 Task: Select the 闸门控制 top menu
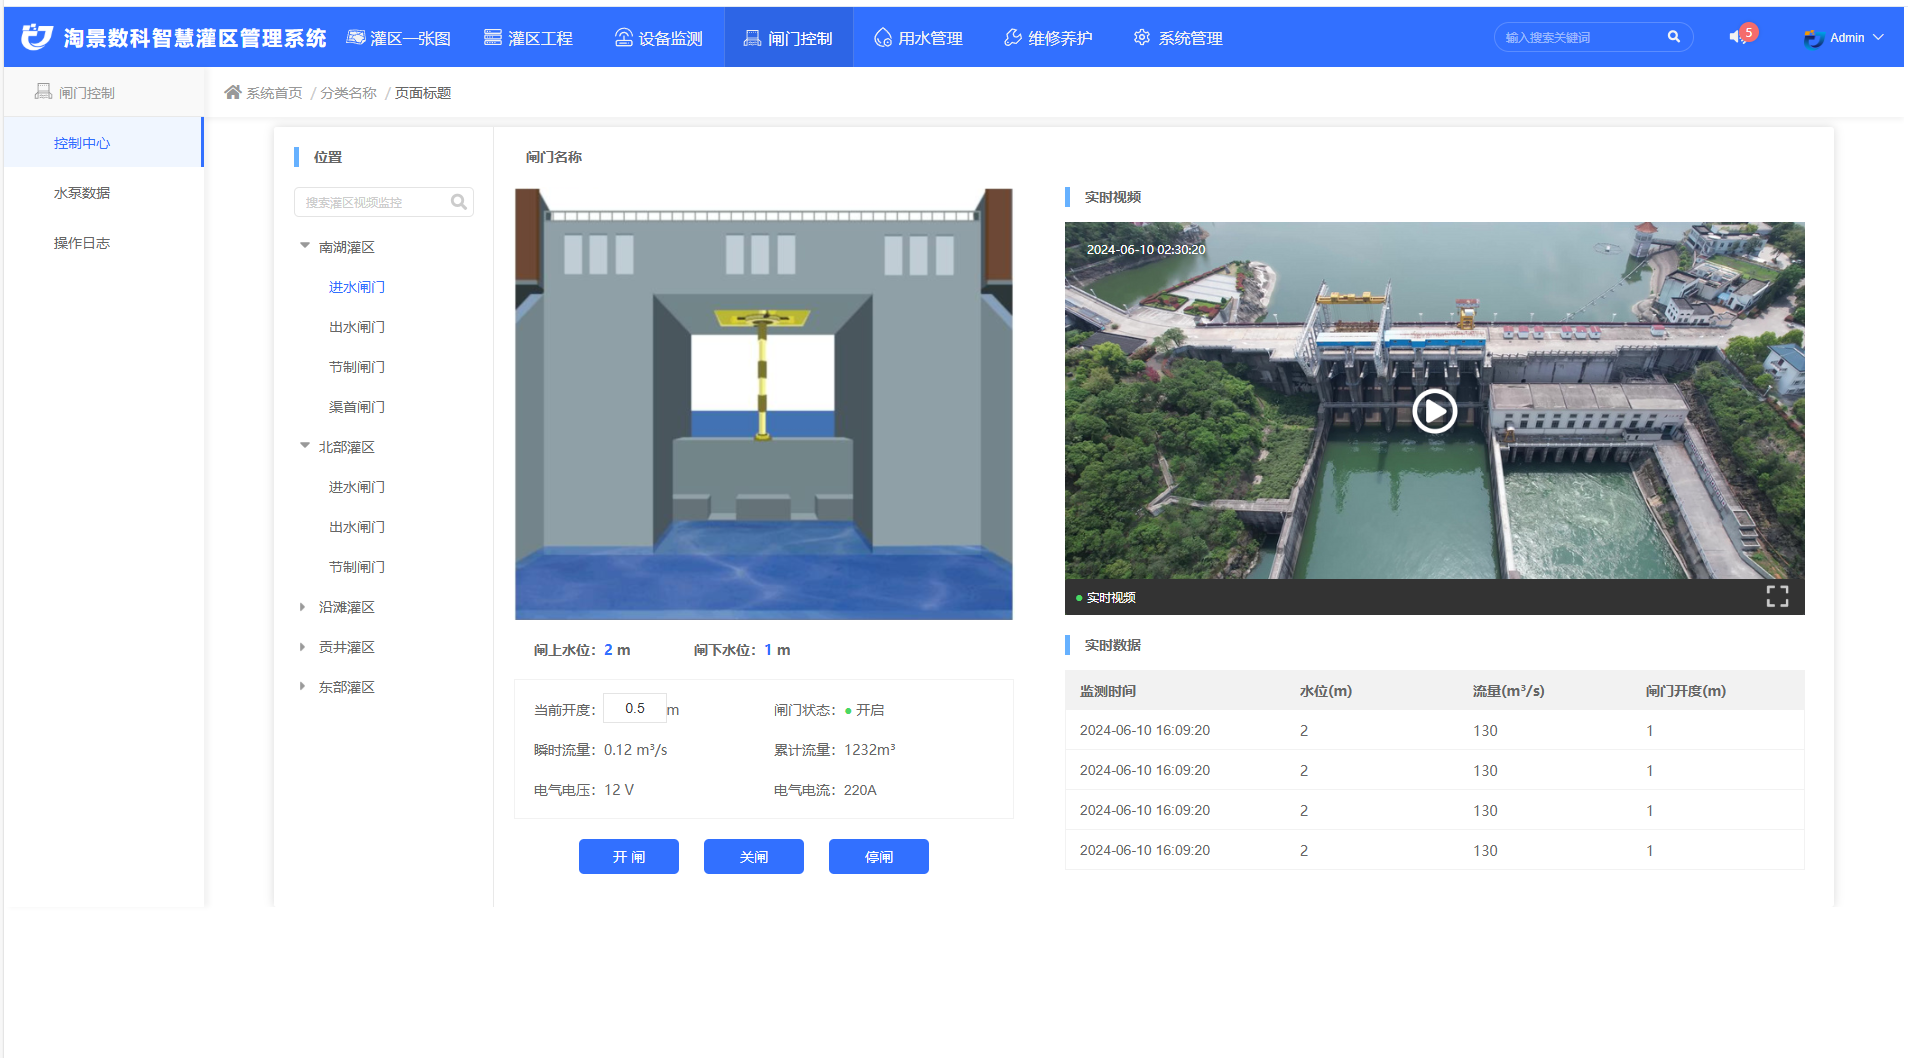click(x=789, y=38)
